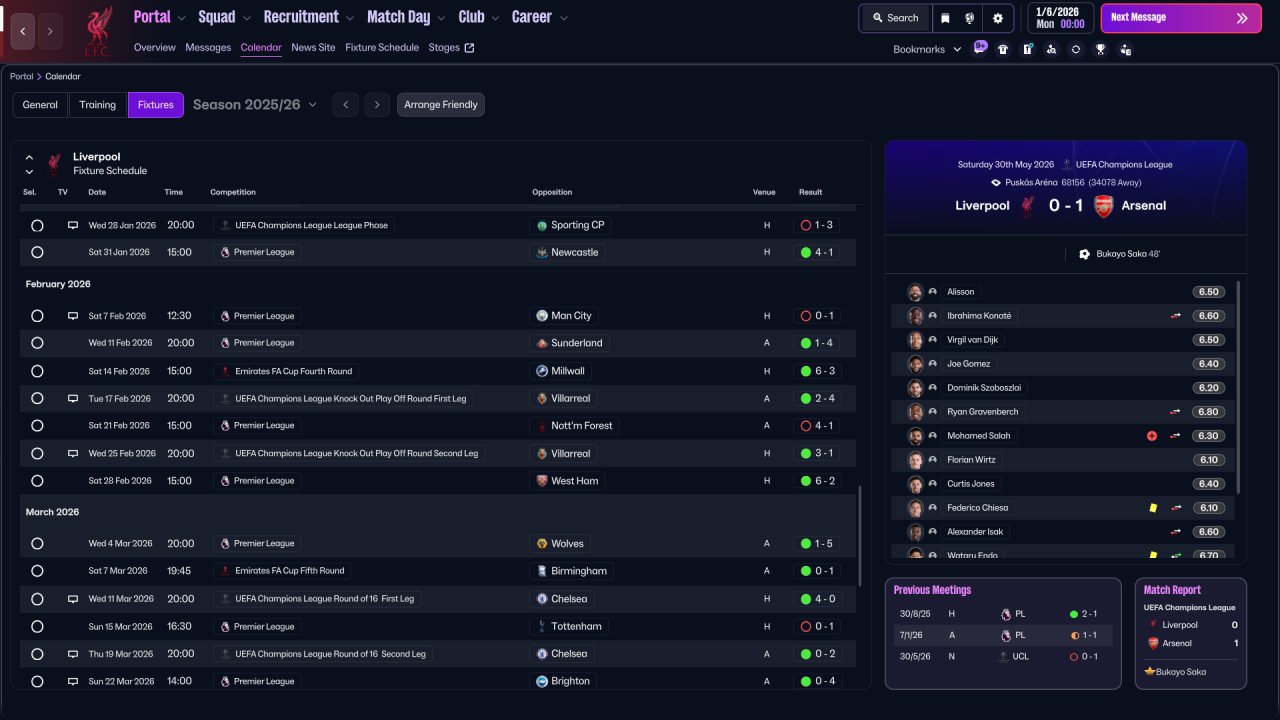Click the fixtures list scrollbar
1280x720 pixels.
(859, 536)
